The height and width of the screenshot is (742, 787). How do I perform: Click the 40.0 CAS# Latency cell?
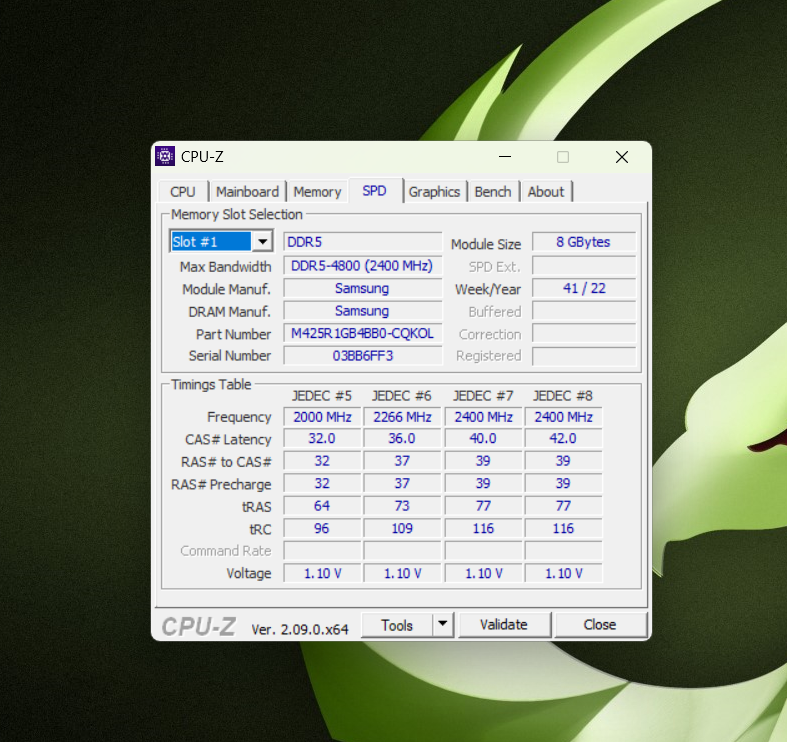pyautogui.click(x=483, y=438)
